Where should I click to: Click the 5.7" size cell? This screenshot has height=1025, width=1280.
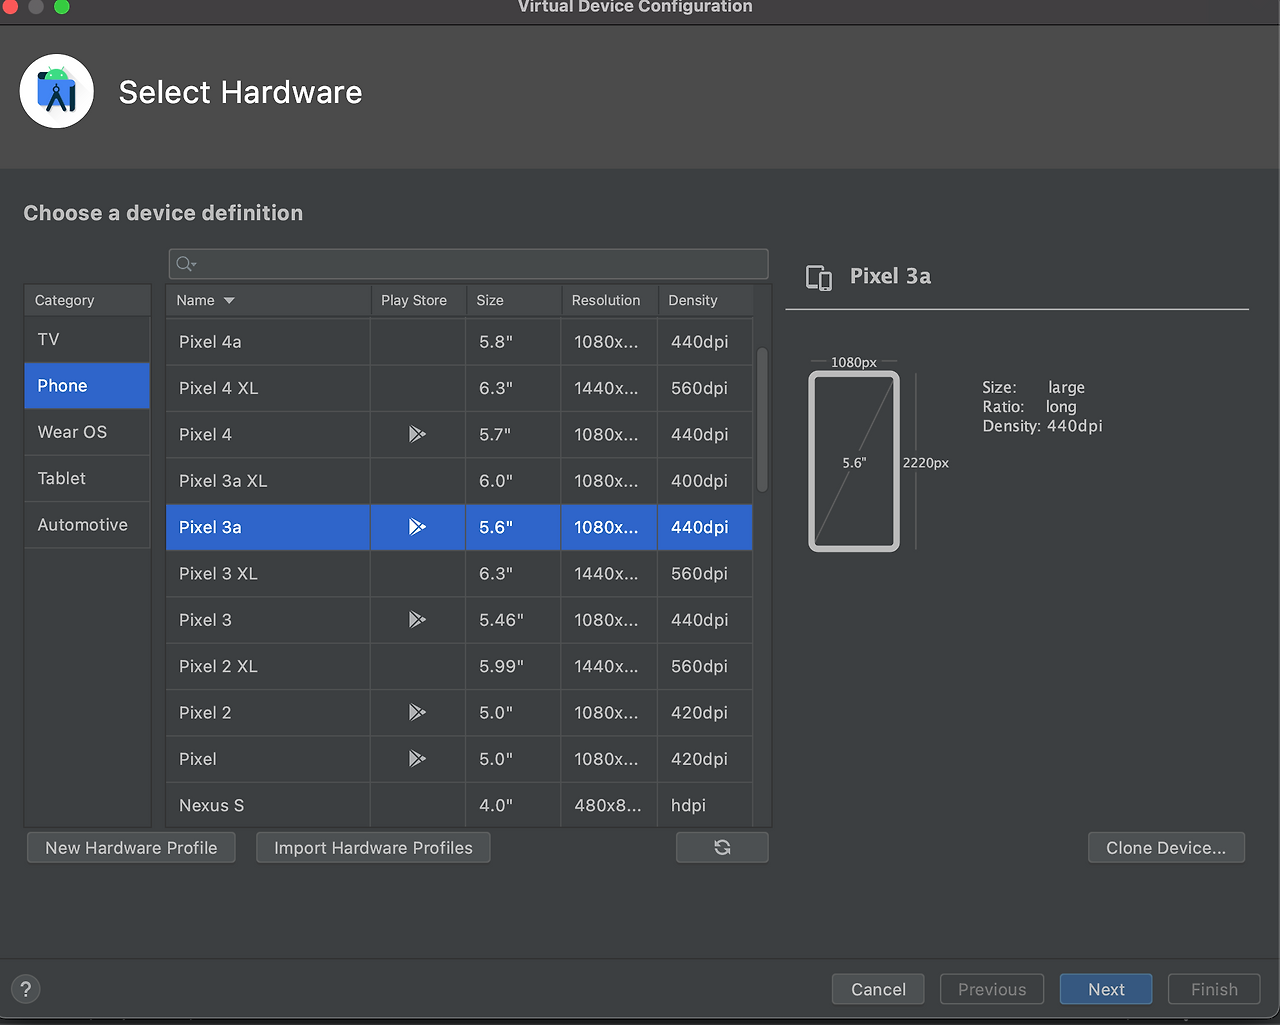coord(513,434)
